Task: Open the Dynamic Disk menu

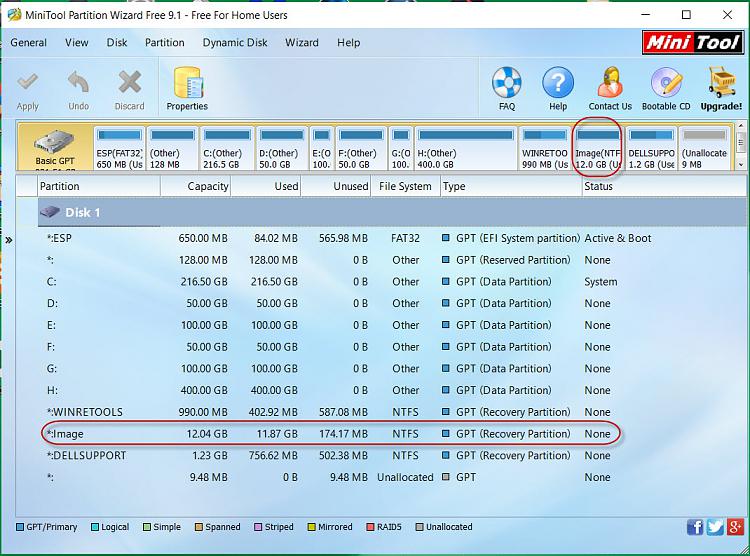Action: [x=235, y=43]
